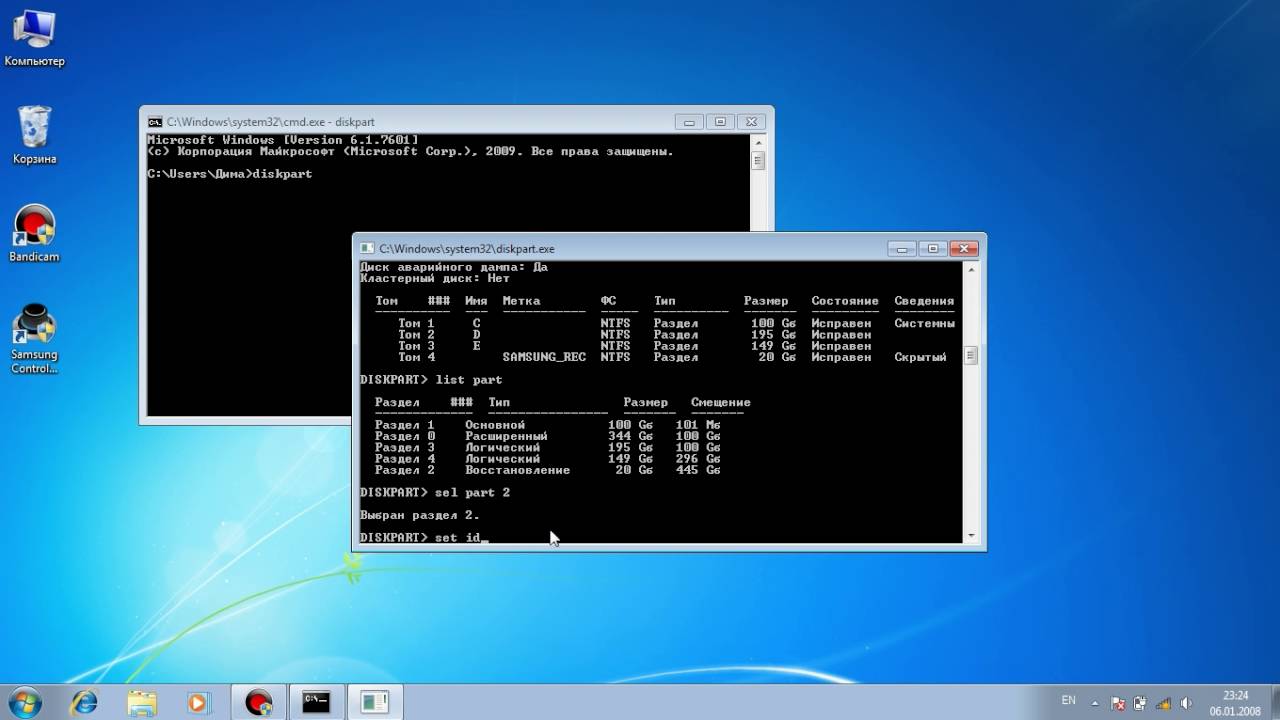Open Windows Explorer folder taskbar icon
1280x720 pixels.
tap(141, 702)
